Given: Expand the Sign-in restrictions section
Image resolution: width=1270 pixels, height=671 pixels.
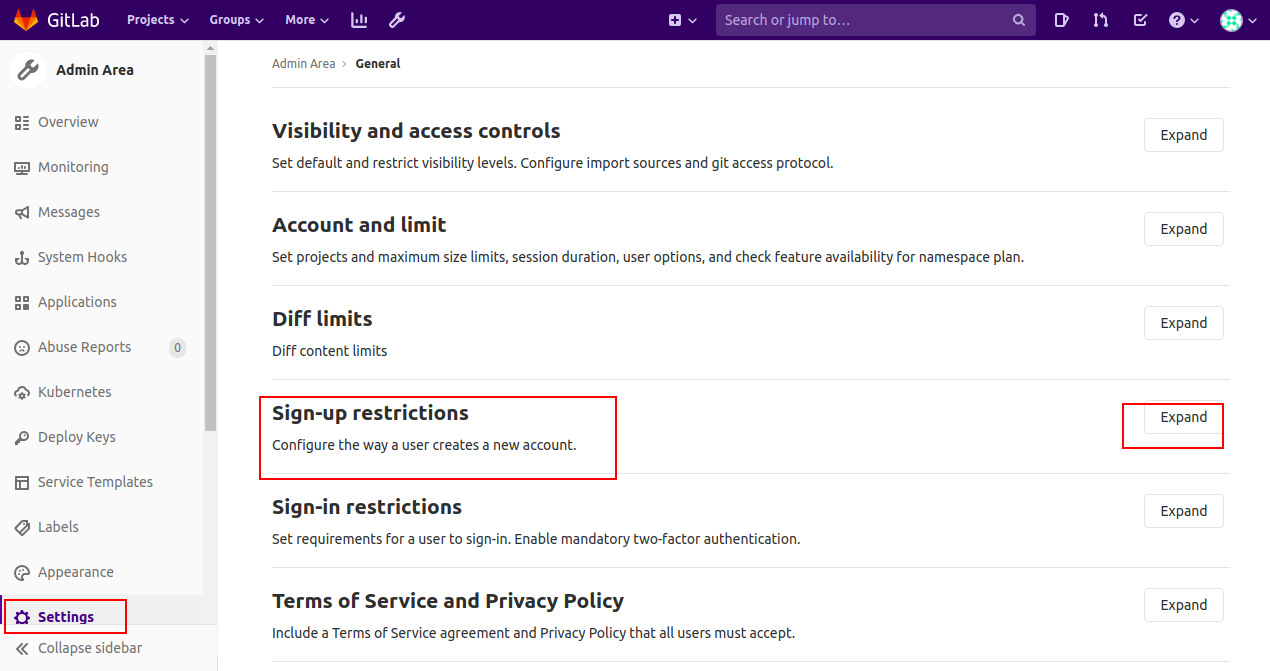Looking at the screenshot, I should point(1184,511).
